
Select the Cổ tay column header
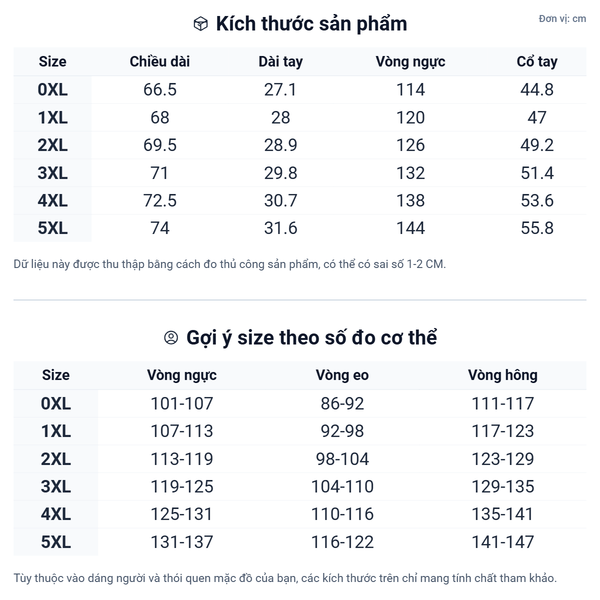(x=537, y=62)
